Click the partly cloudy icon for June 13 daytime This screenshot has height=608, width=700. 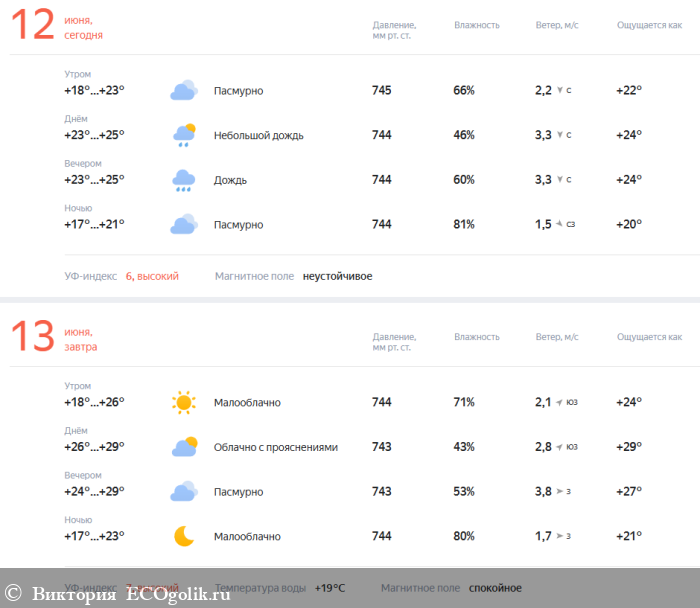click(x=183, y=447)
